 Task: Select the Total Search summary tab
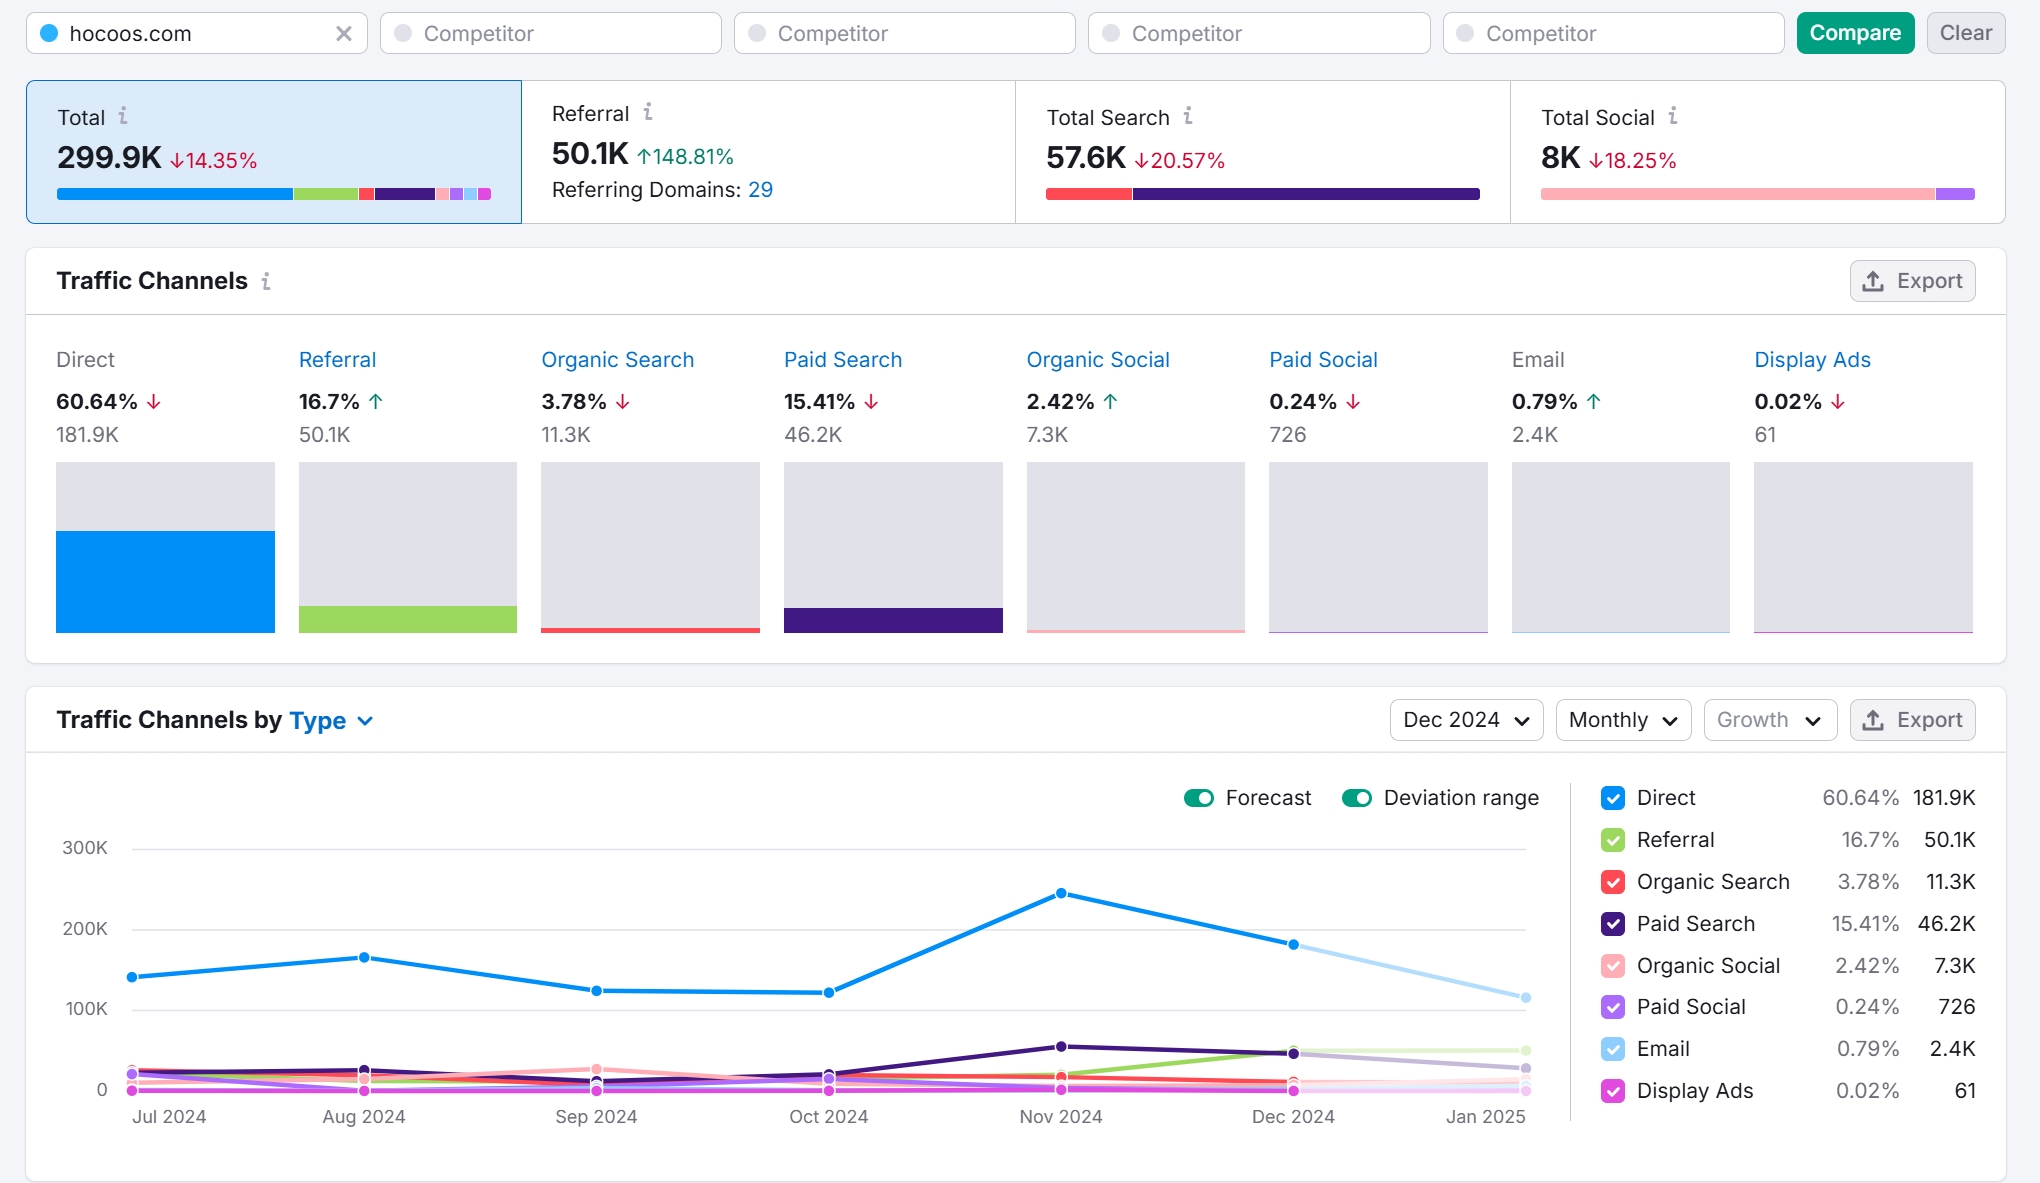pos(1262,152)
